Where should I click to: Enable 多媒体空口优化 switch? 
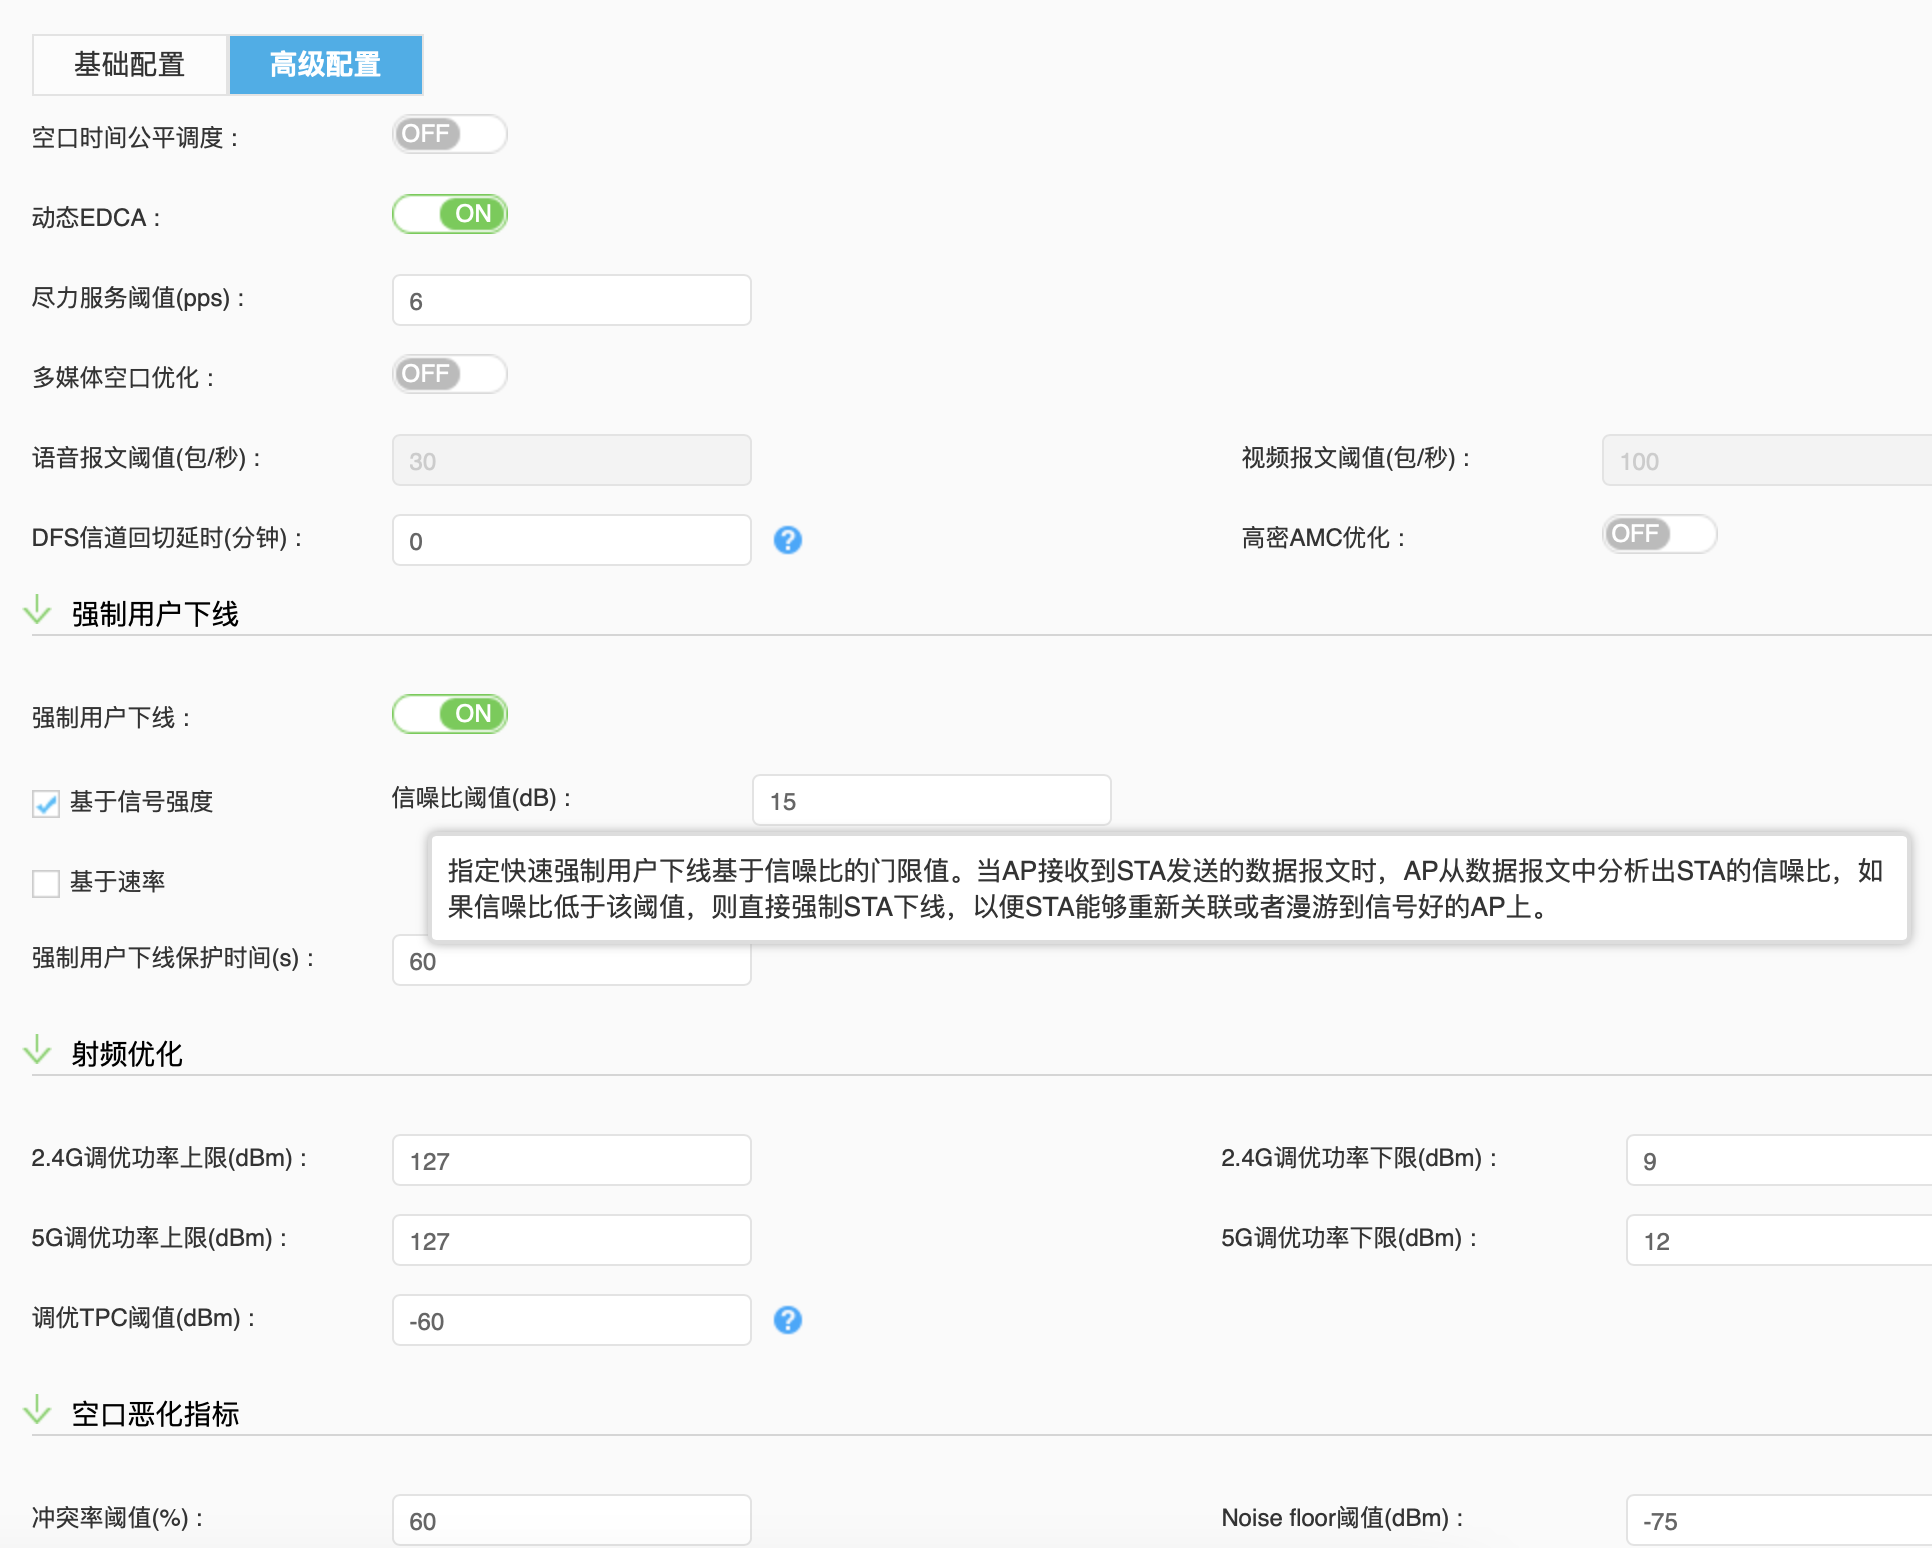[450, 374]
